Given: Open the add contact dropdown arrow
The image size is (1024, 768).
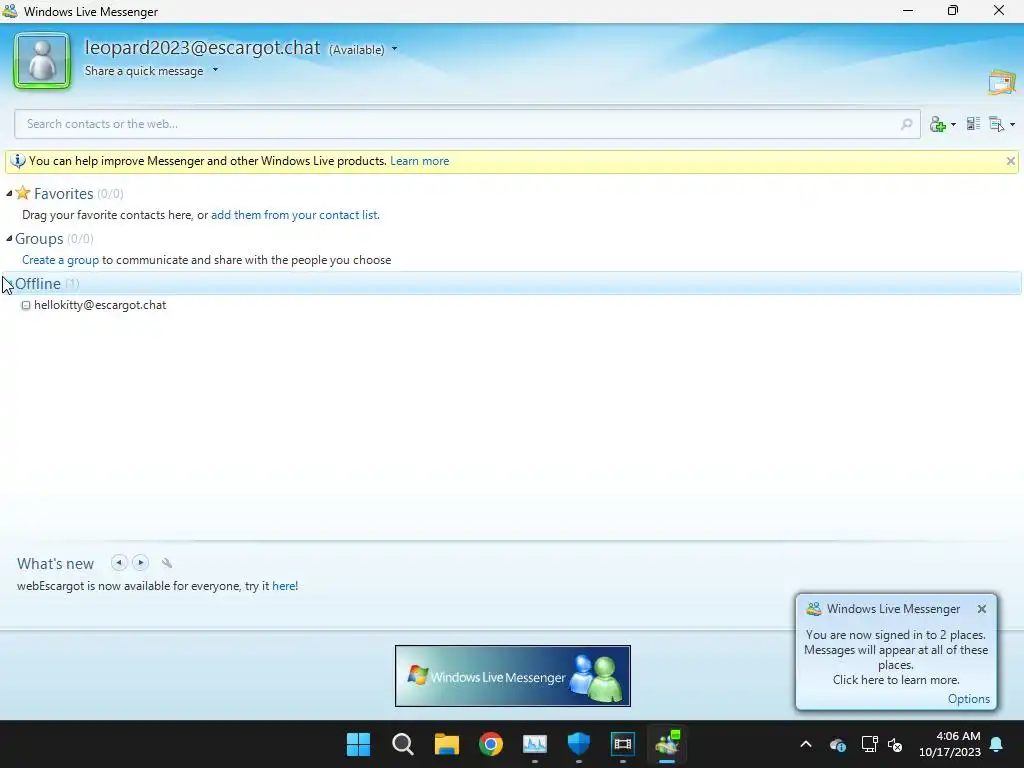Looking at the screenshot, I should (x=953, y=124).
